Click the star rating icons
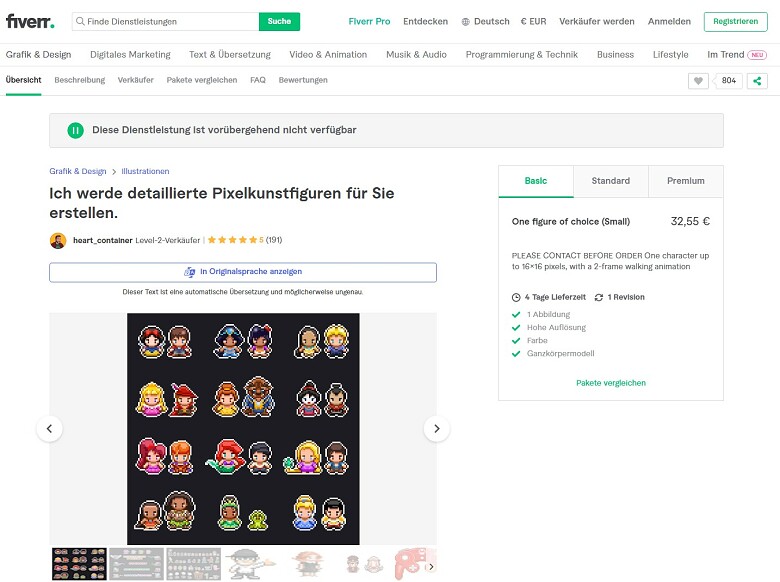The height and width of the screenshot is (582, 780). 232,240
